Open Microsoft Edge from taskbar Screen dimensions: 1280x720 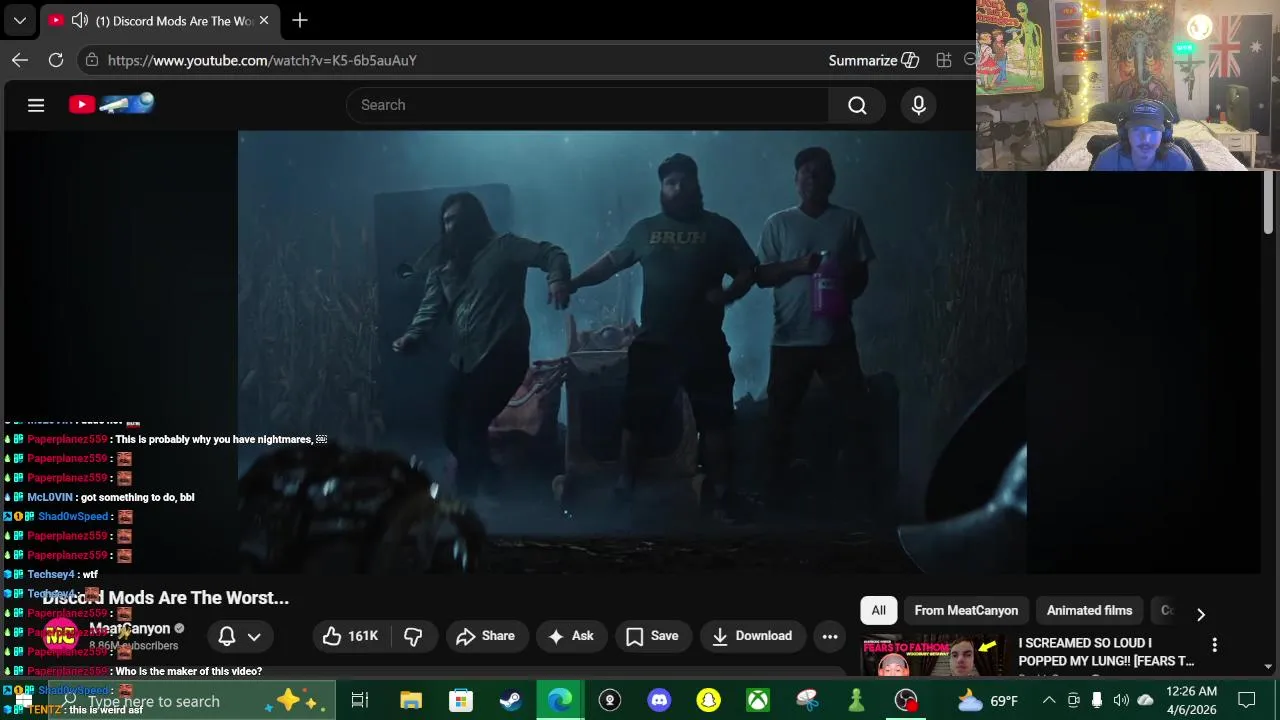(x=560, y=700)
